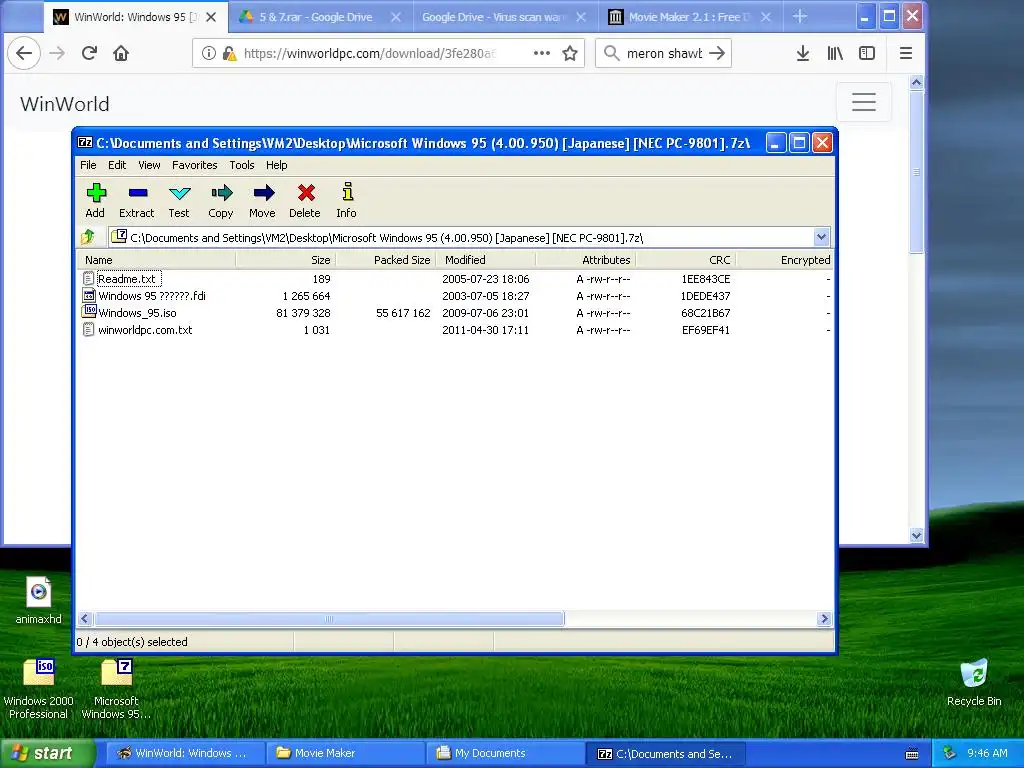Click the browser search box

point(662,53)
